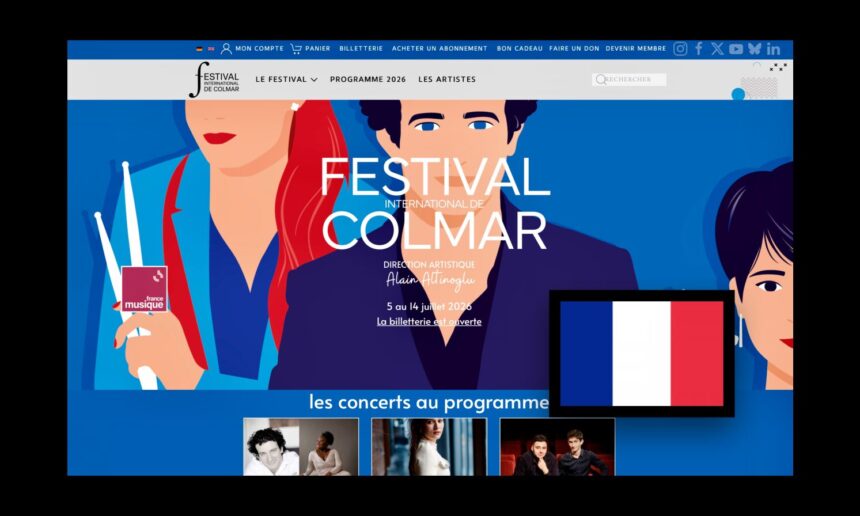This screenshot has width=860, height=516.
Task: Open the LinkedIn icon
Action: click(773, 49)
